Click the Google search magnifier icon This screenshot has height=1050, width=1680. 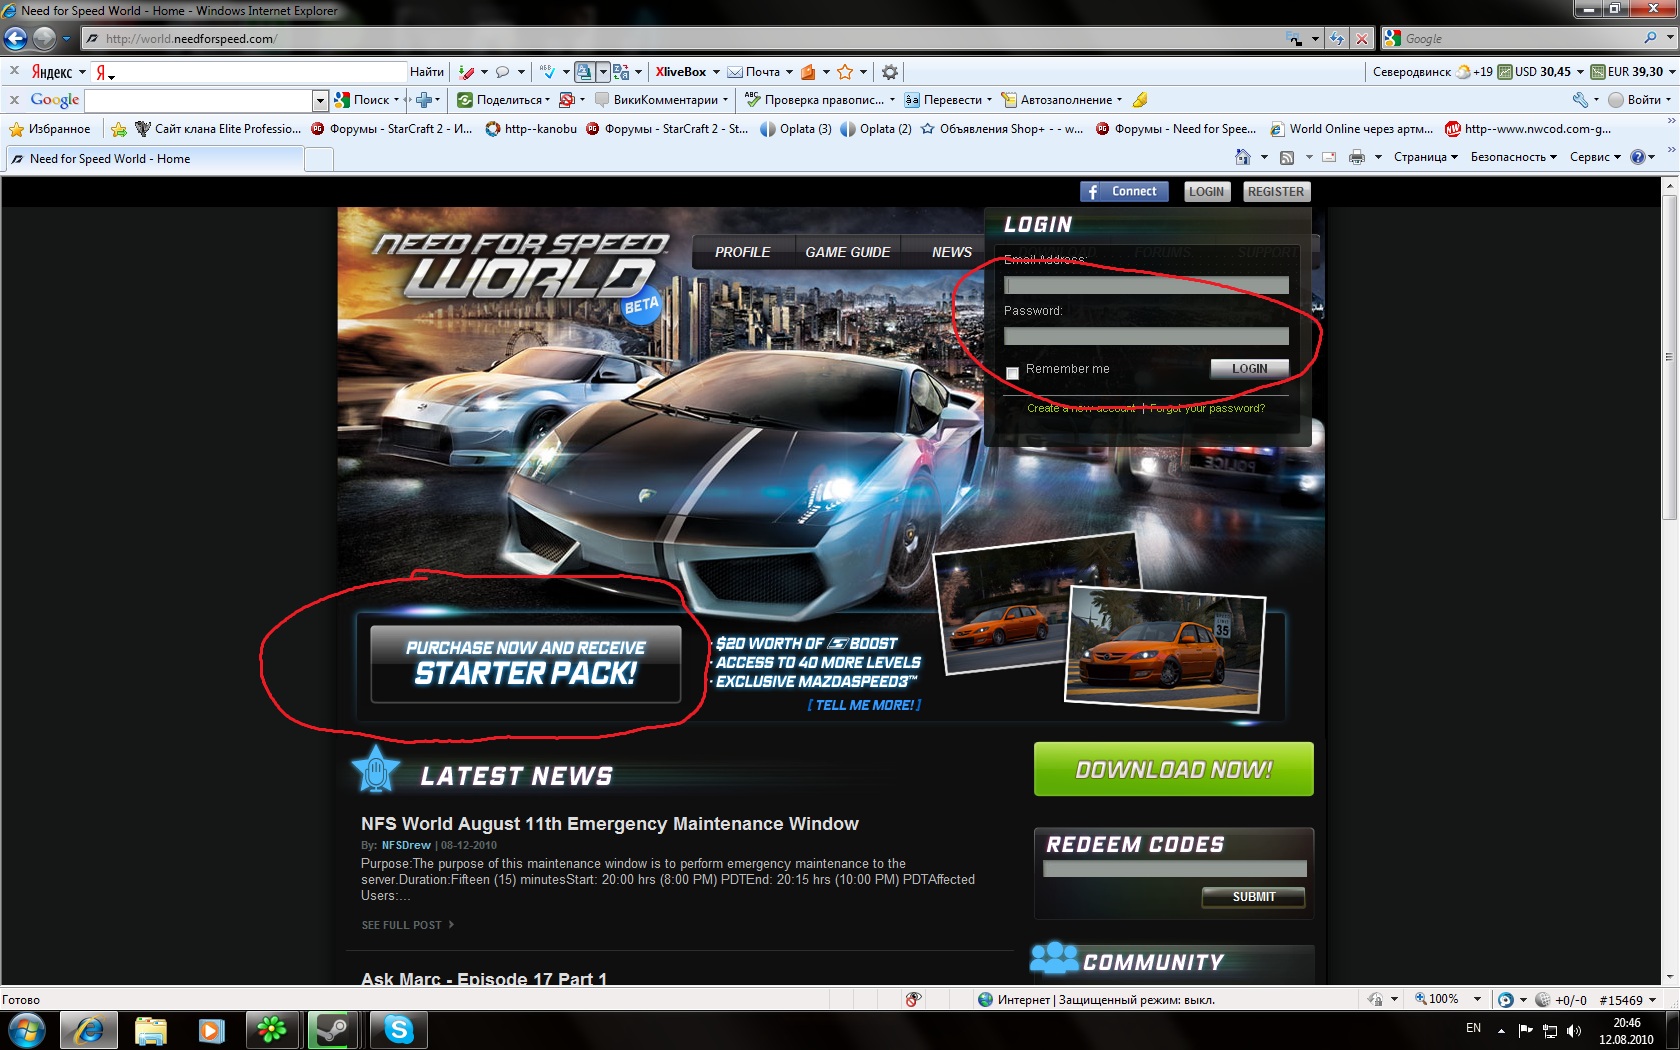tap(1650, 38)
